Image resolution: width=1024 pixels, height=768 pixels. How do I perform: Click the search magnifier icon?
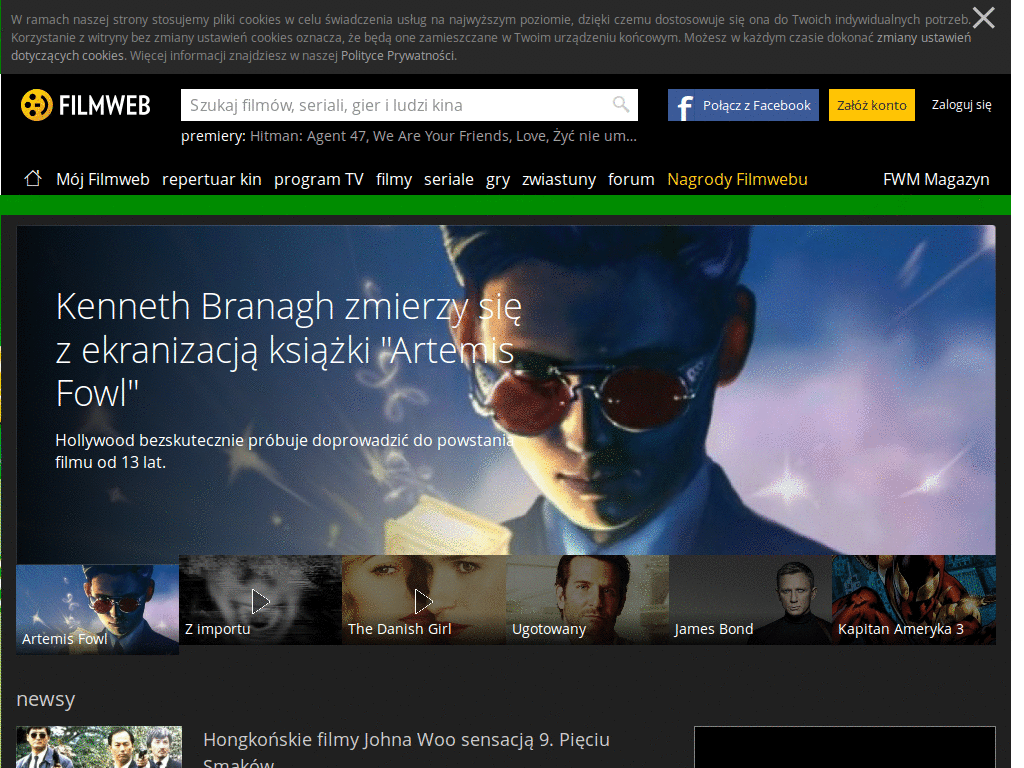[622, 104]
